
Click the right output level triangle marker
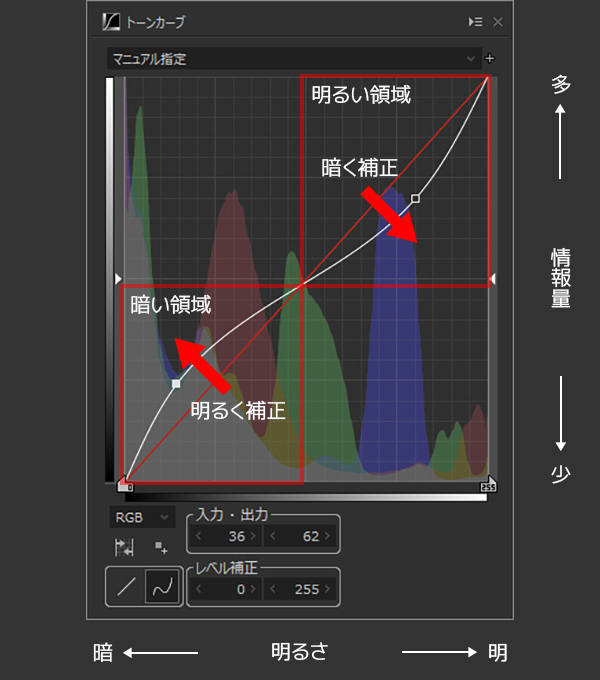tap(492, 279)
